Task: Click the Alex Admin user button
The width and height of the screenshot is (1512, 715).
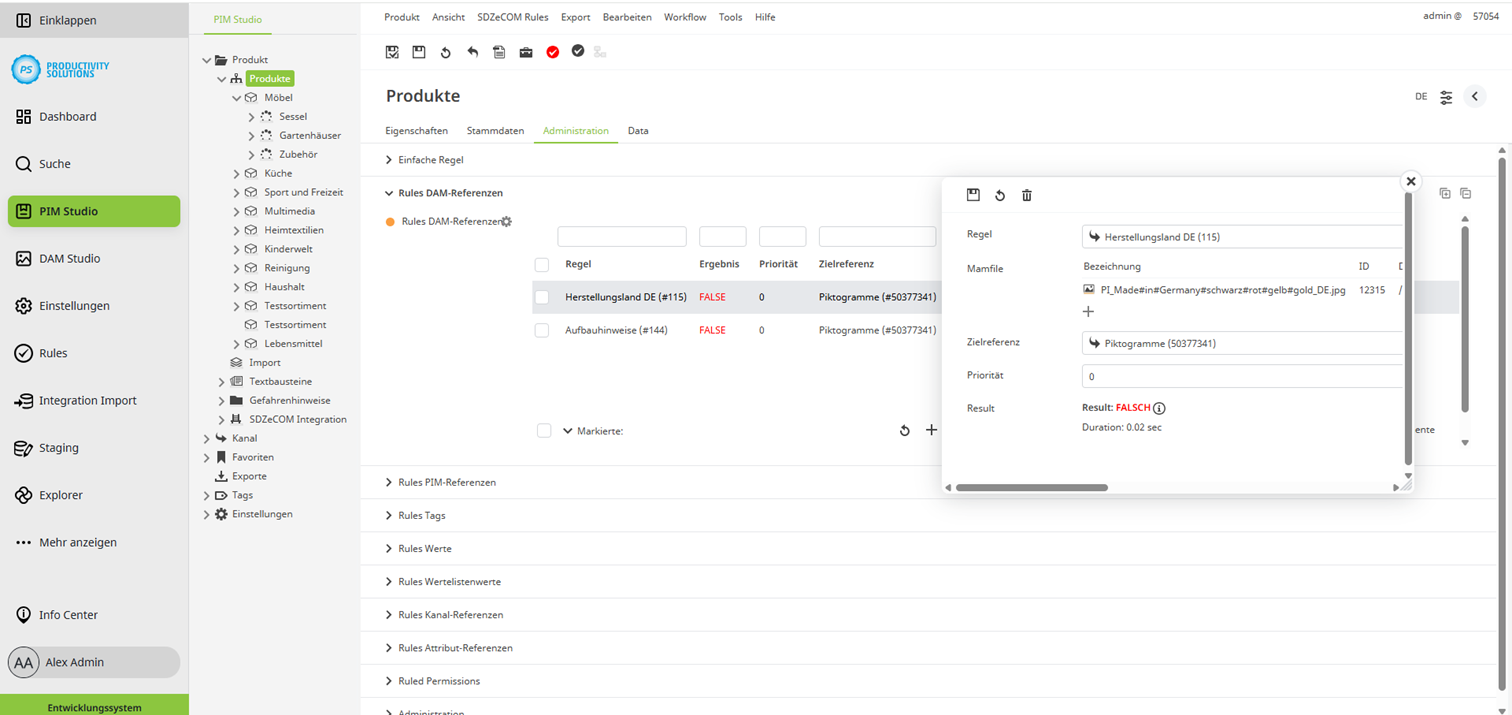Action: point(94,662)
